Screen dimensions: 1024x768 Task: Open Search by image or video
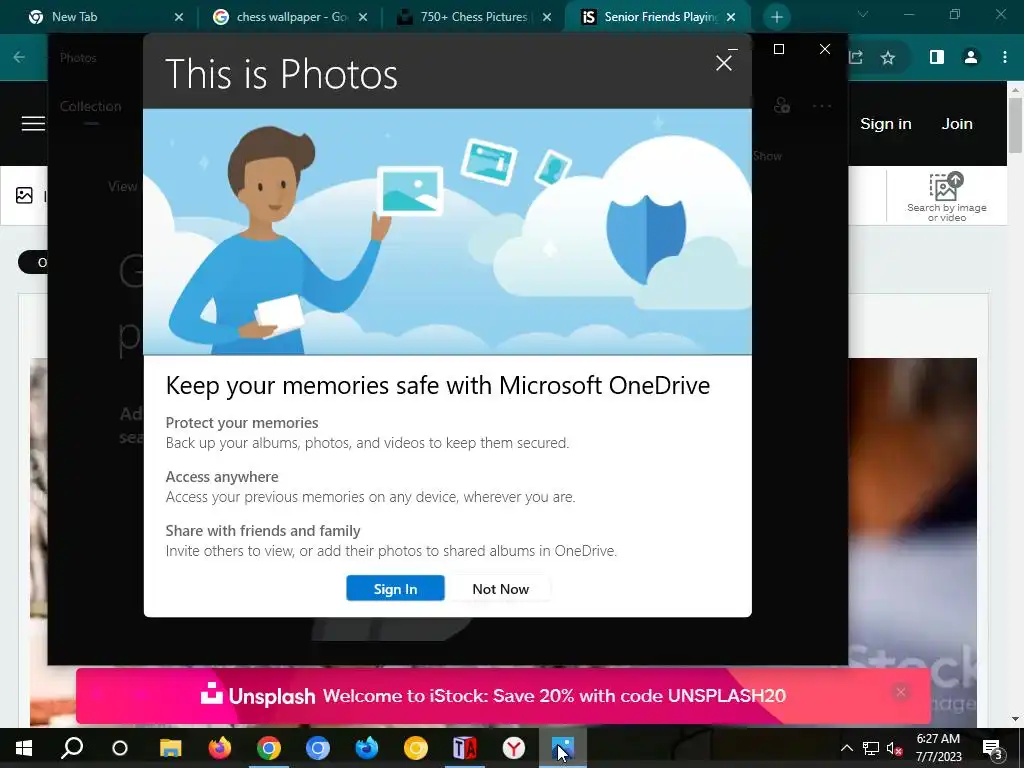pyautogui.click(x=946, y=197)
